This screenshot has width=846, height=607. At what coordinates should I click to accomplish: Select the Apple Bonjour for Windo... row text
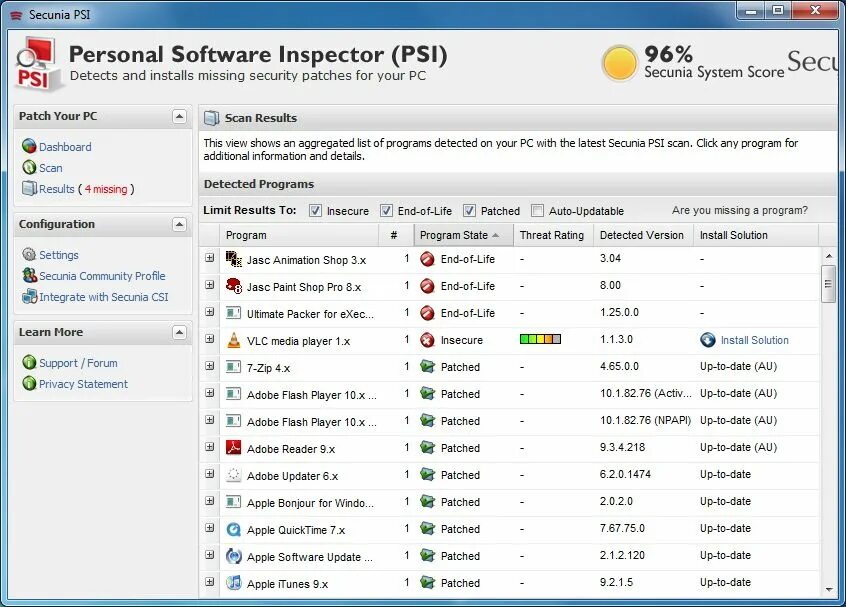click(x=310, y=503)
